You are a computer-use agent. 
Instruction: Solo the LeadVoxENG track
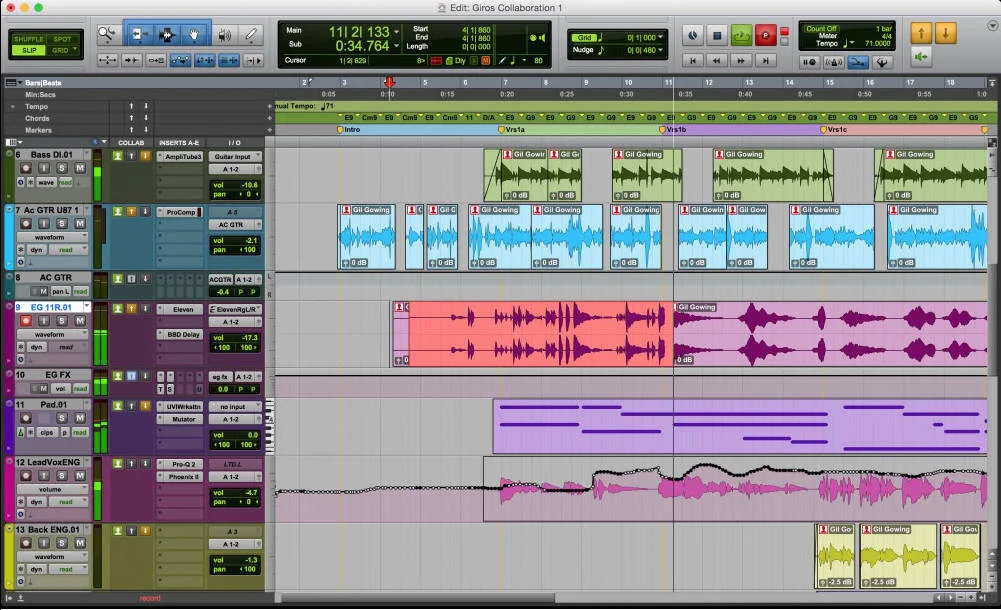point(62,475)
